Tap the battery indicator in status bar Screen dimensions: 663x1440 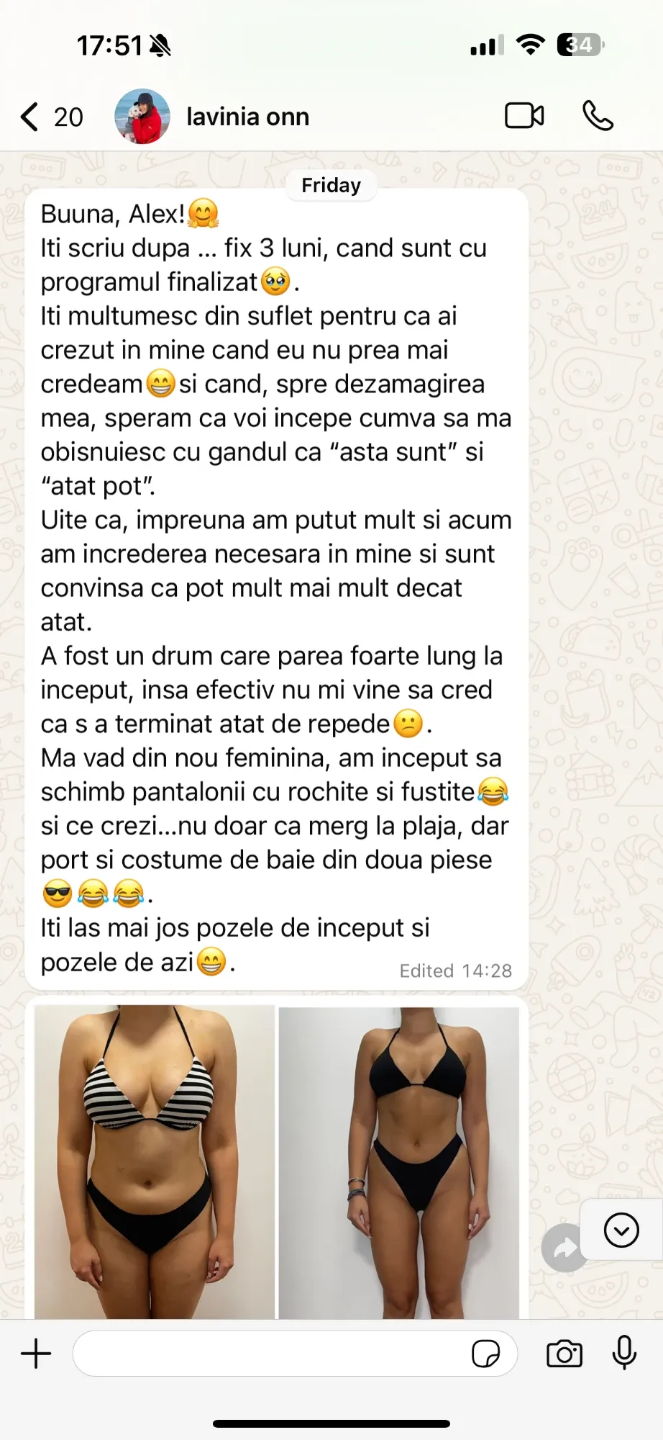pos(580,45)
